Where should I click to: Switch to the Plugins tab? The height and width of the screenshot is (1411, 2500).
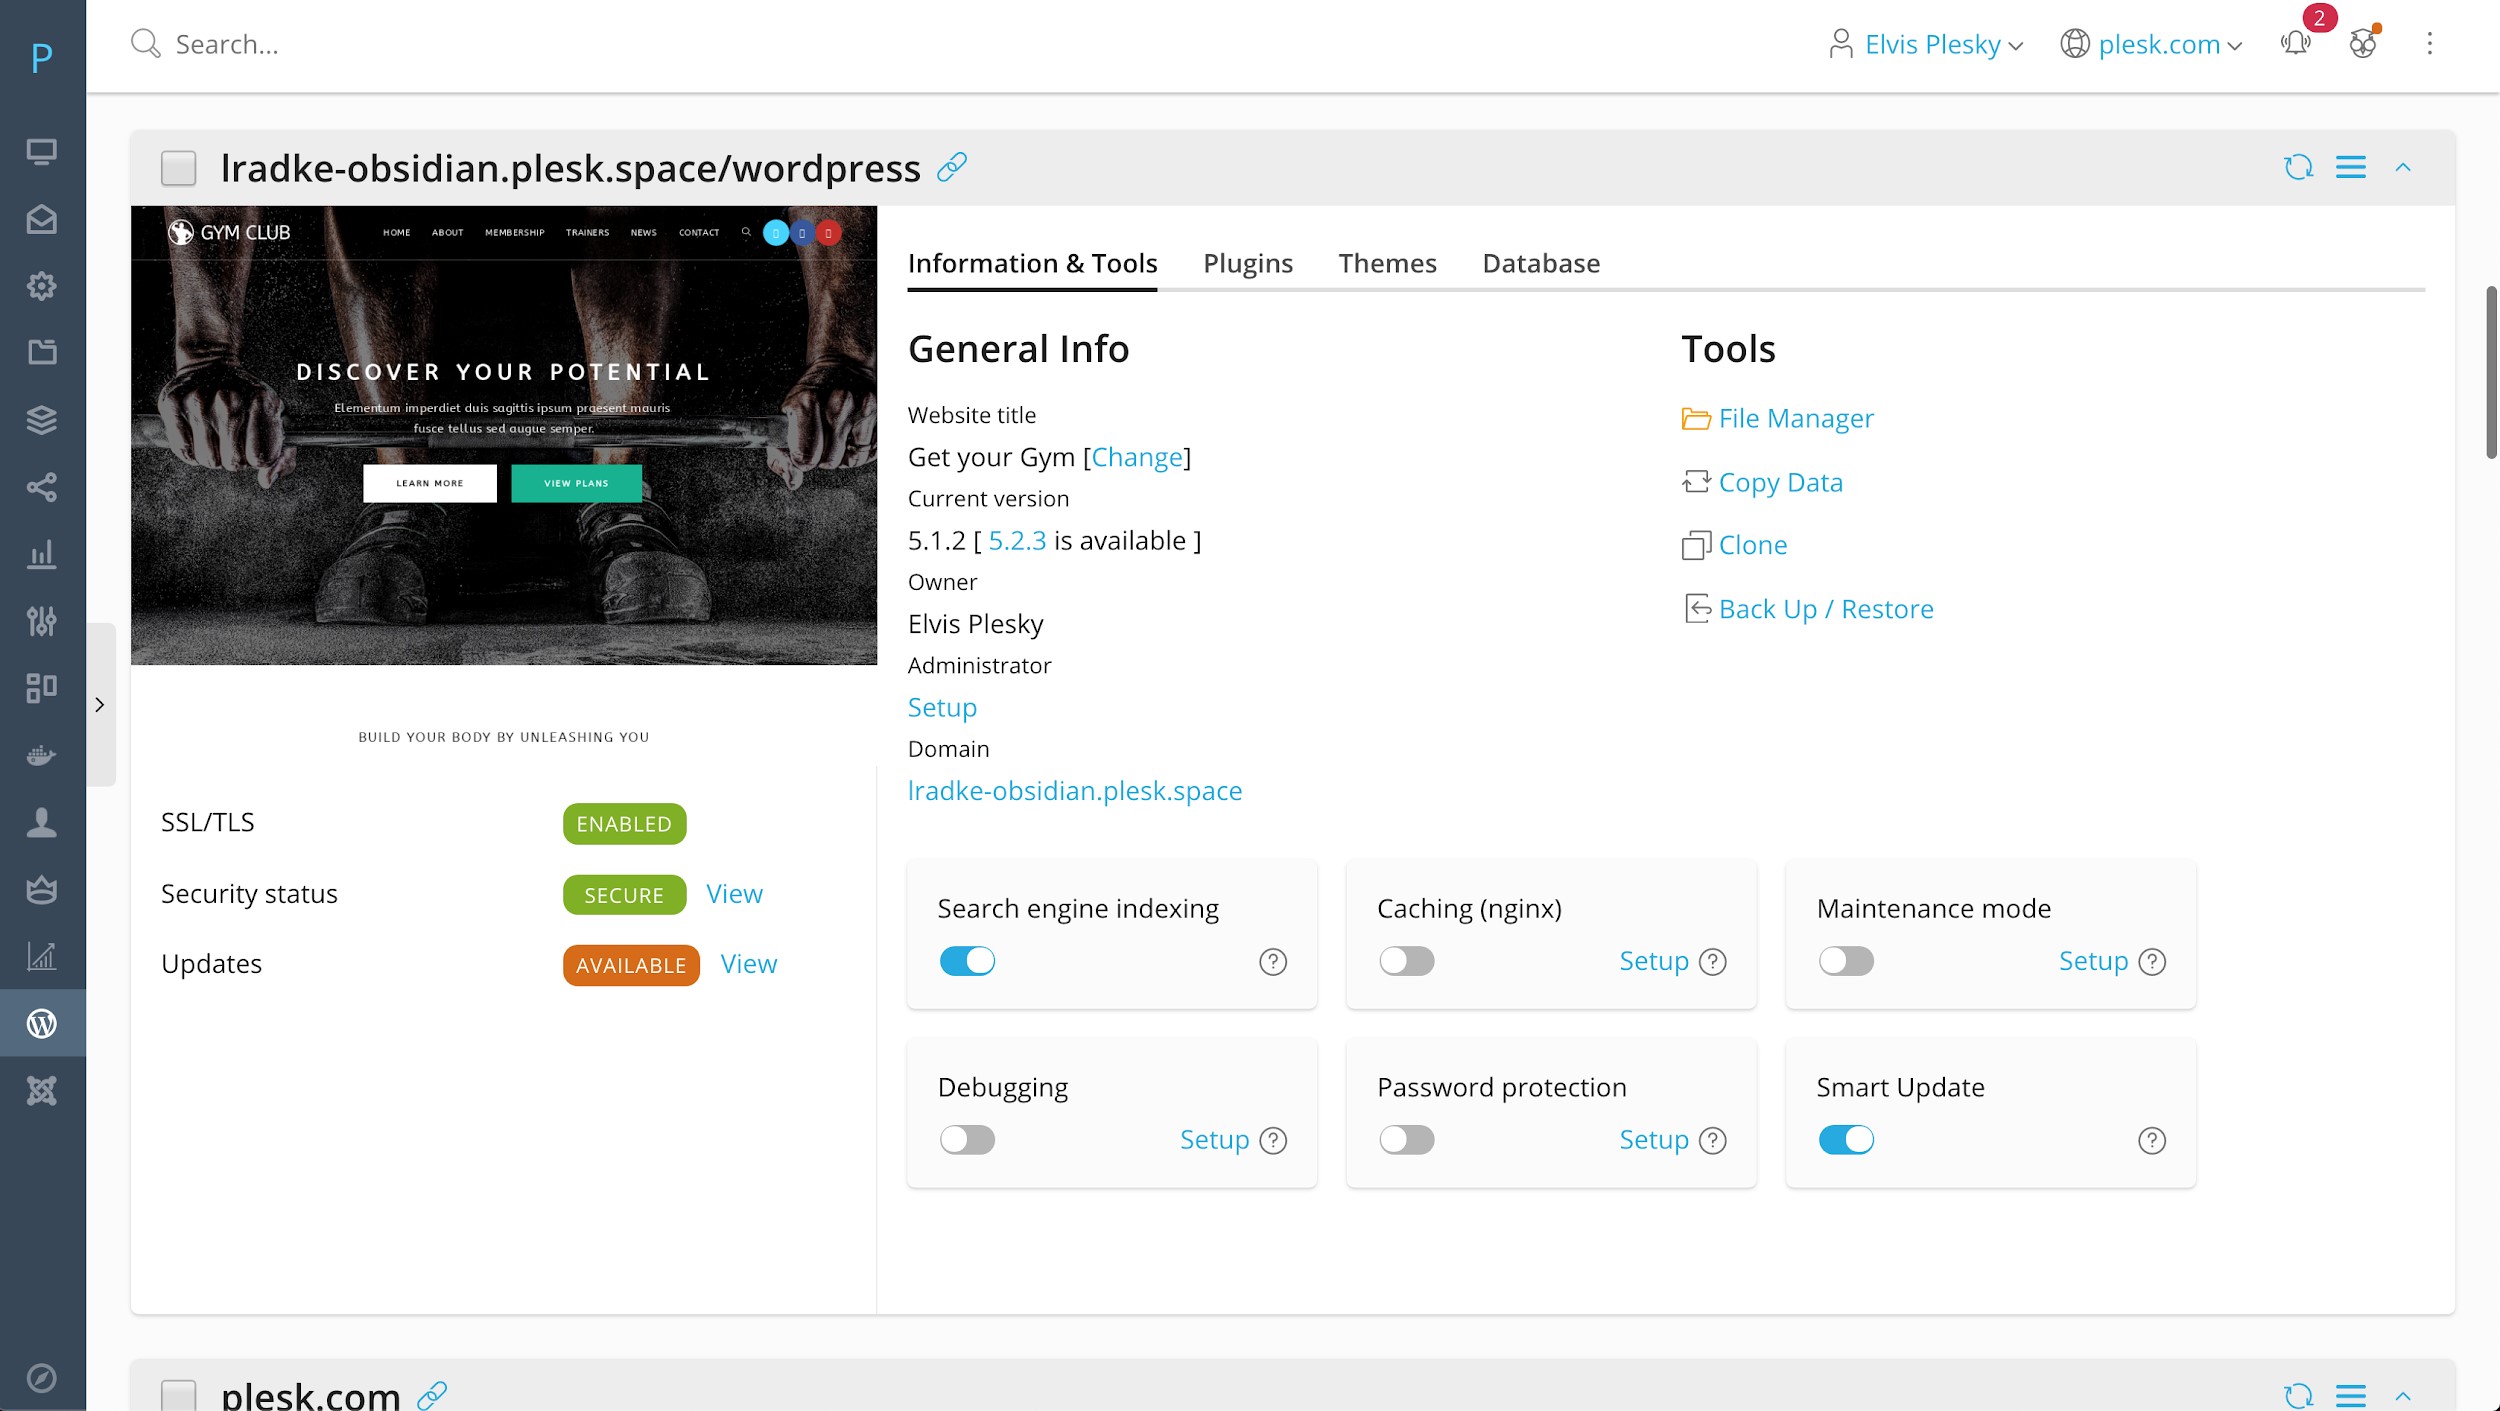pos(1248,263)
